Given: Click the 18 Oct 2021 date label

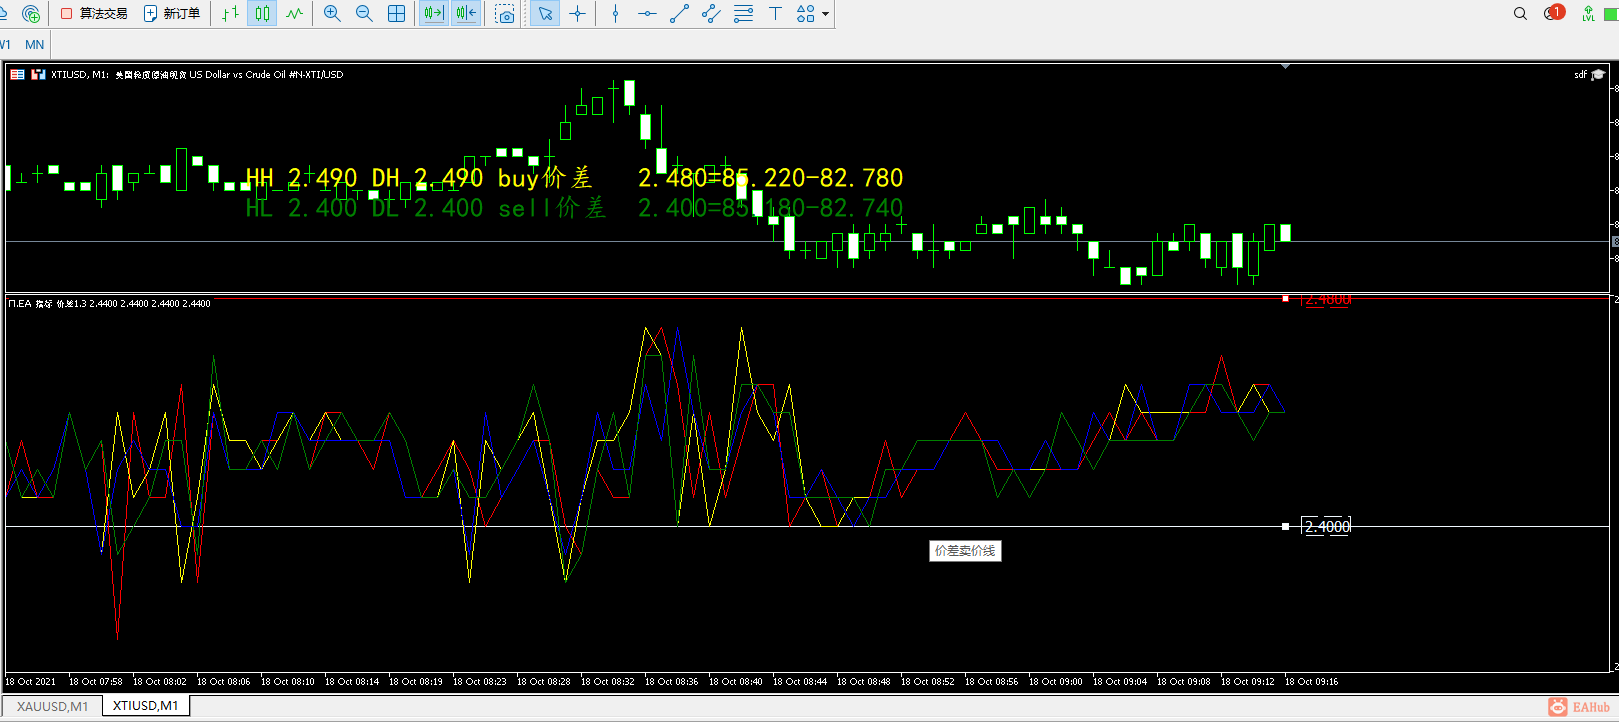Looking at the screenshot, I should tap(30, 682).
